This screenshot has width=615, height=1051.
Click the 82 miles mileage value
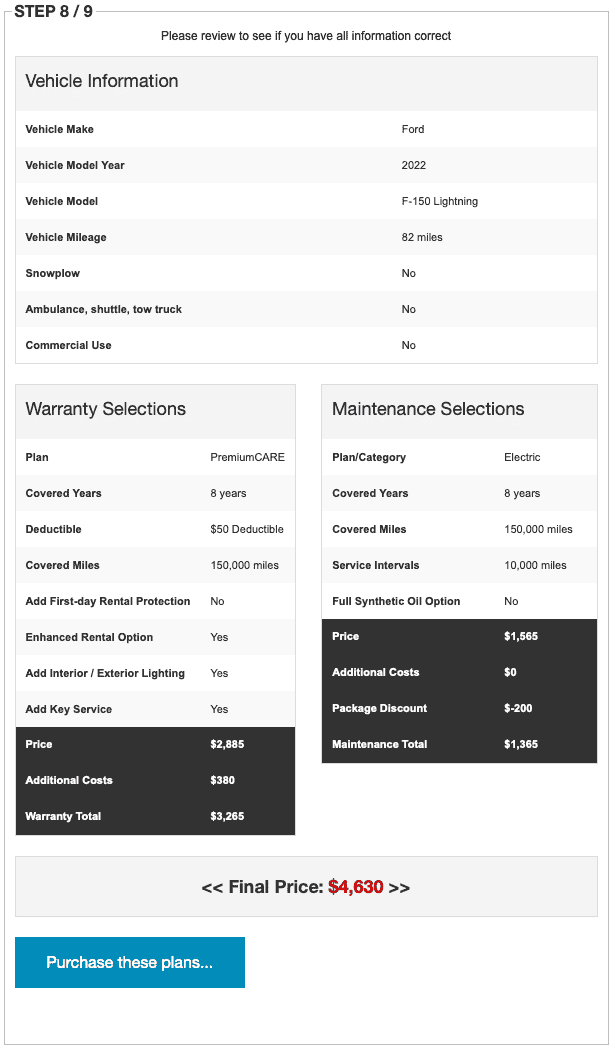point(422,238)
